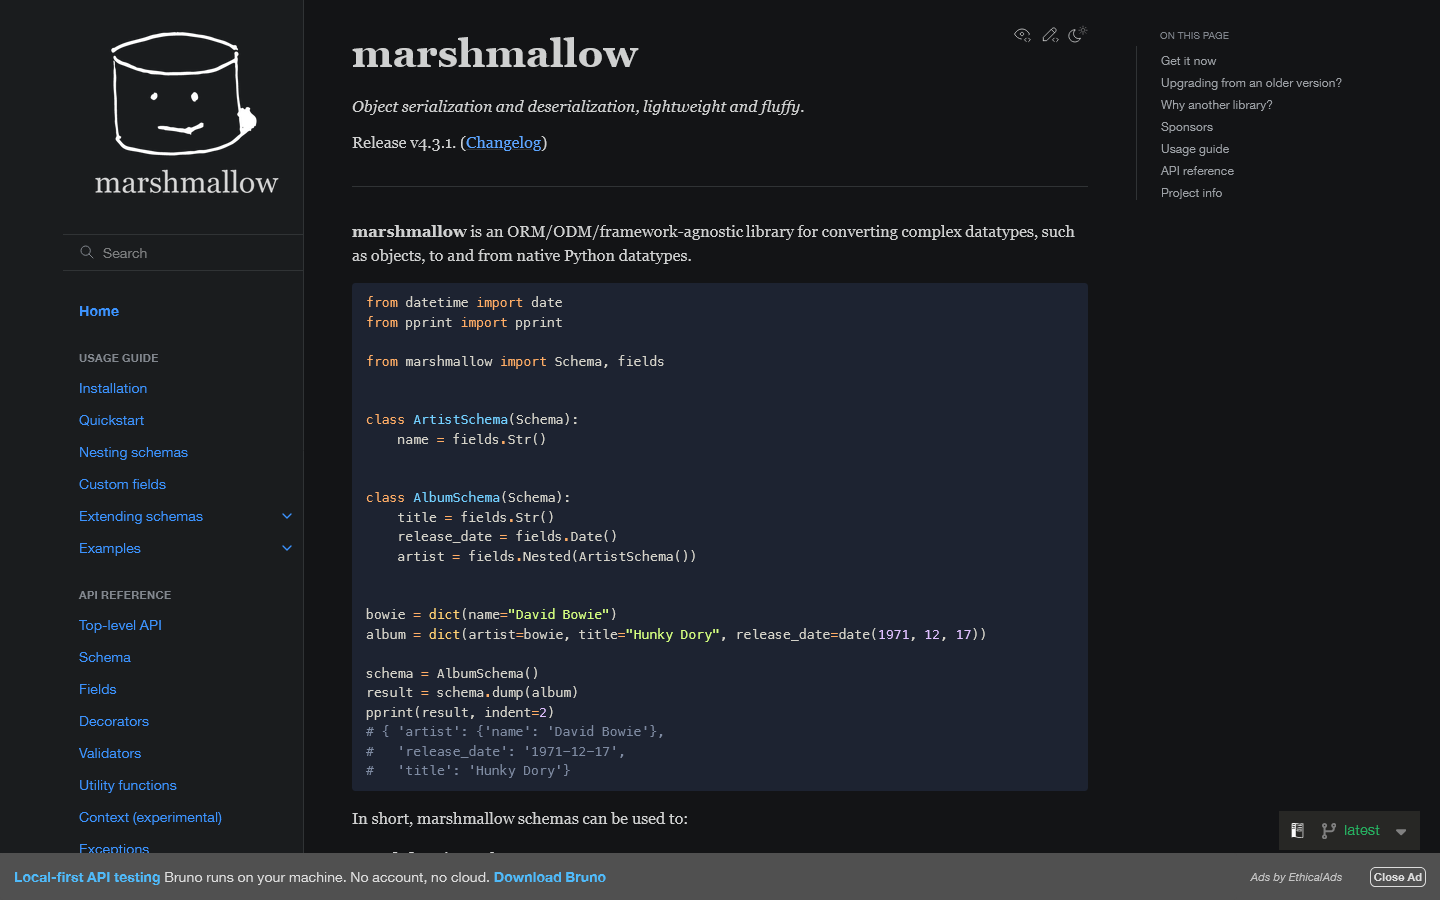Follow the Changelog link
The image size is (1440, 900).
coord(503,142)
